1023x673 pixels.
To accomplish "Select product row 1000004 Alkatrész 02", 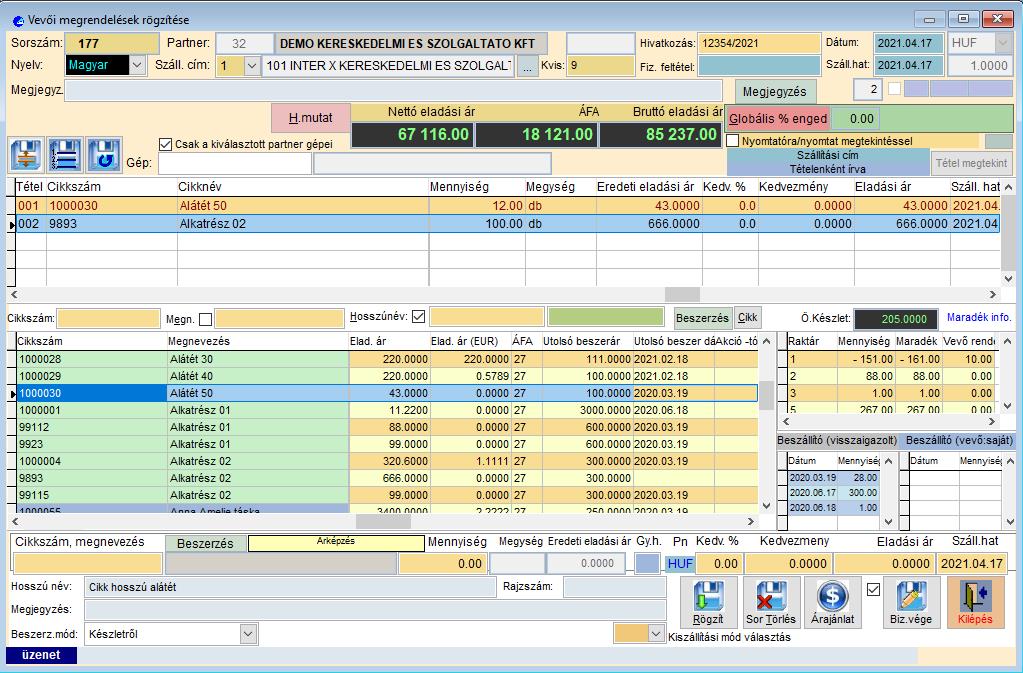I will click(388, 460).
